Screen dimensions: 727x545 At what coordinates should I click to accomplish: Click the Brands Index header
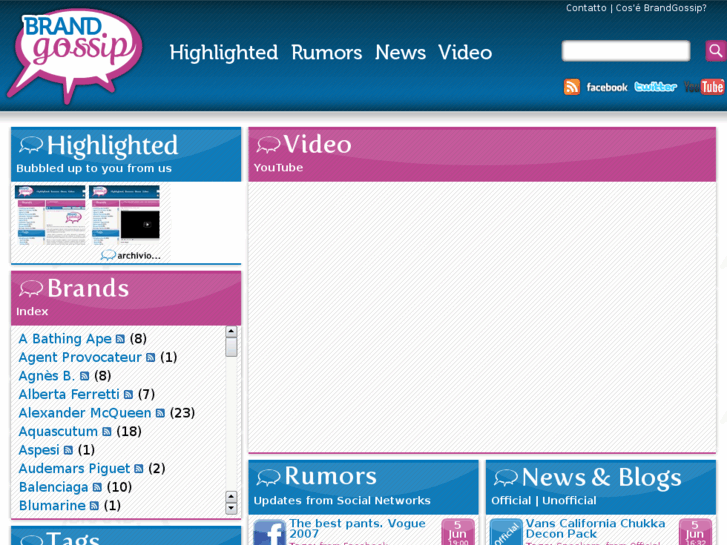126,298
